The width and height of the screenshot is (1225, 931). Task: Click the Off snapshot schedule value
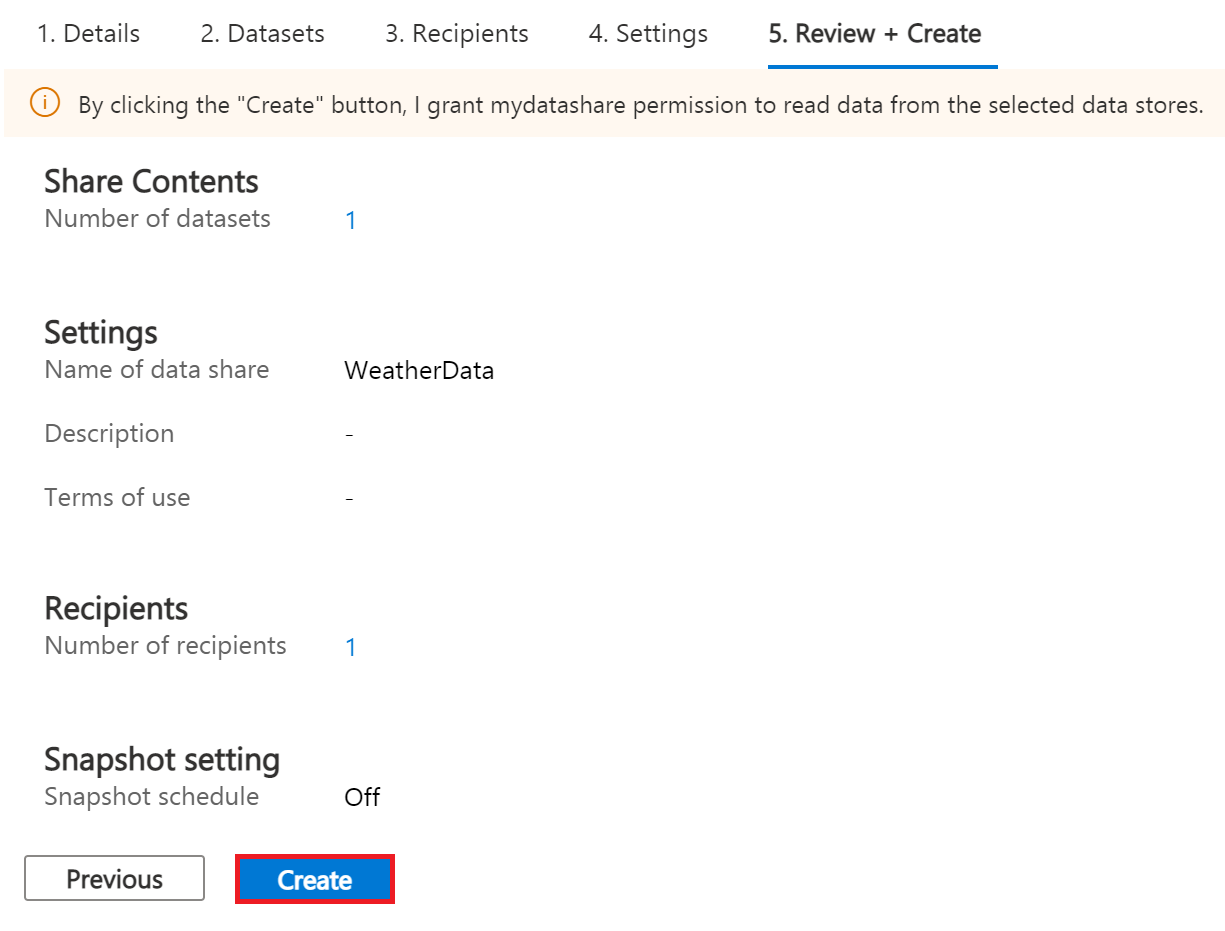pyautogui.click(x=361, y=797)
